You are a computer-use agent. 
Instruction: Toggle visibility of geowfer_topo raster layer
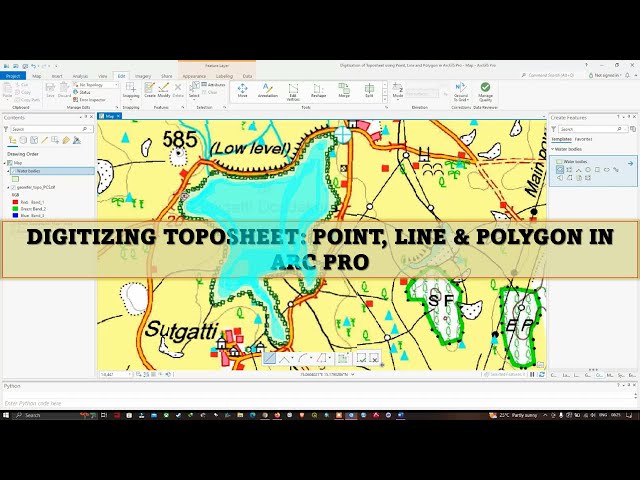(x=13, y=187)
